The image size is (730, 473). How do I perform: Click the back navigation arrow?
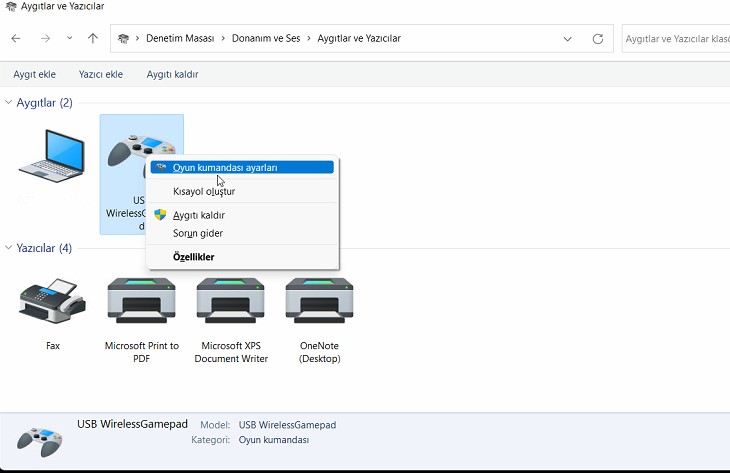tap(16, 39)
